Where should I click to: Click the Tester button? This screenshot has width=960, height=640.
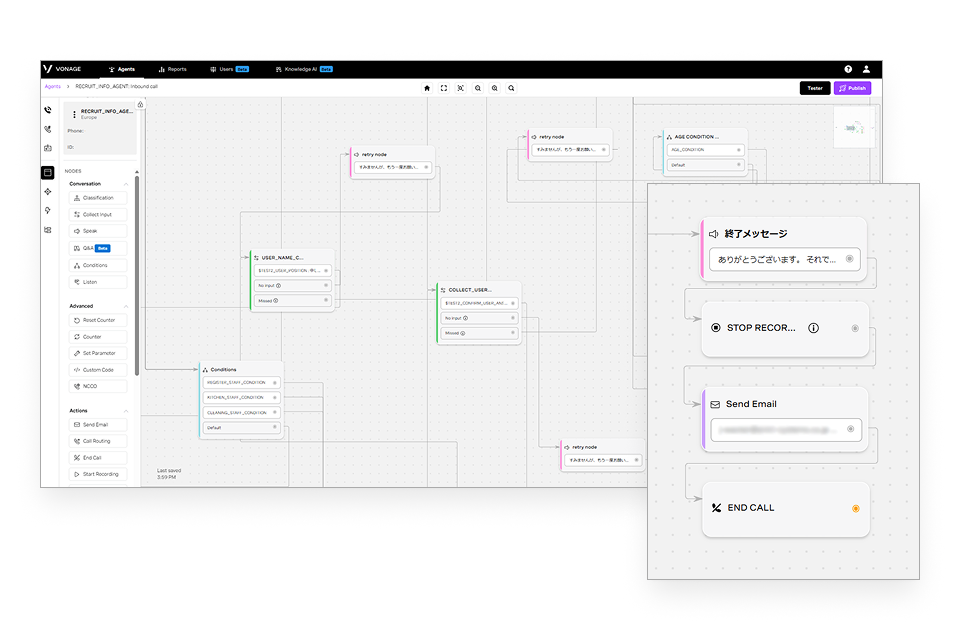click(x=815, y=88)
